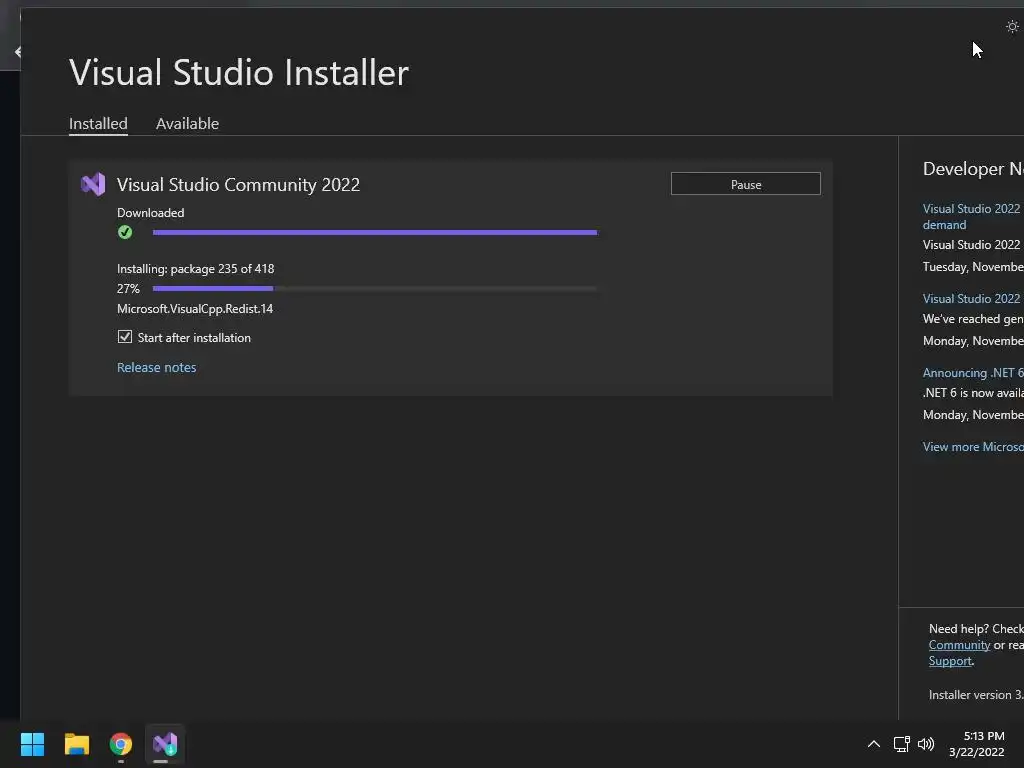This screenshot has height=768, width=1024.
Task: Open the Release notes link
Action: [157, 367]
